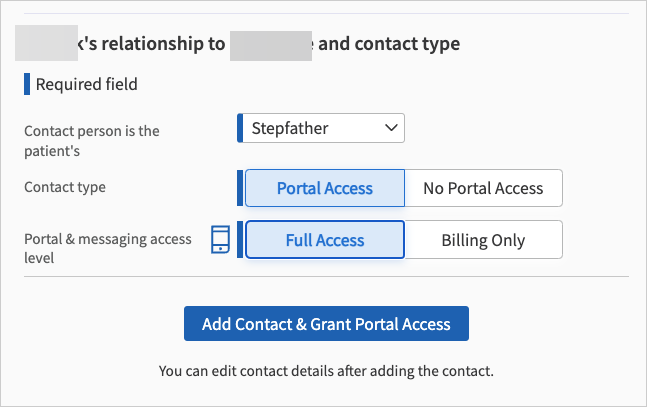
Task: Click the blue required bar beside Stepfather dropdown
Action: pos(240,128)
